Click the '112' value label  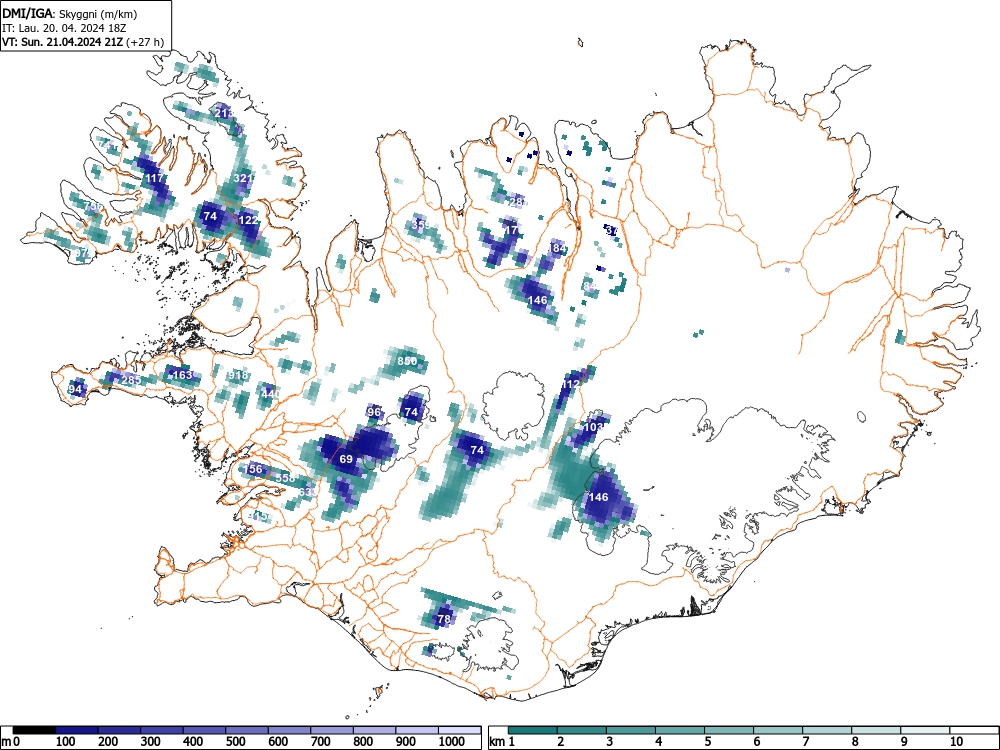click(x=571, y=384)
